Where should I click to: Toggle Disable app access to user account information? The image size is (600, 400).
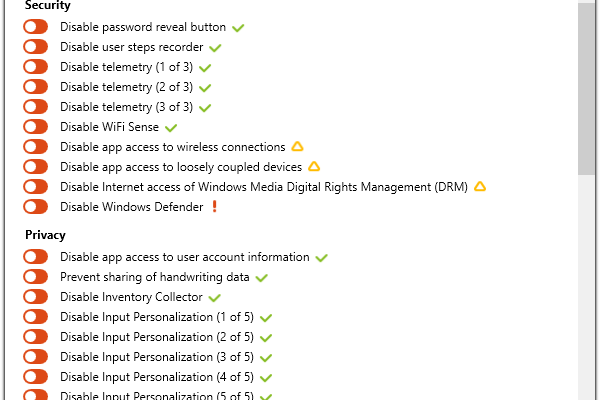pos(36,257)
